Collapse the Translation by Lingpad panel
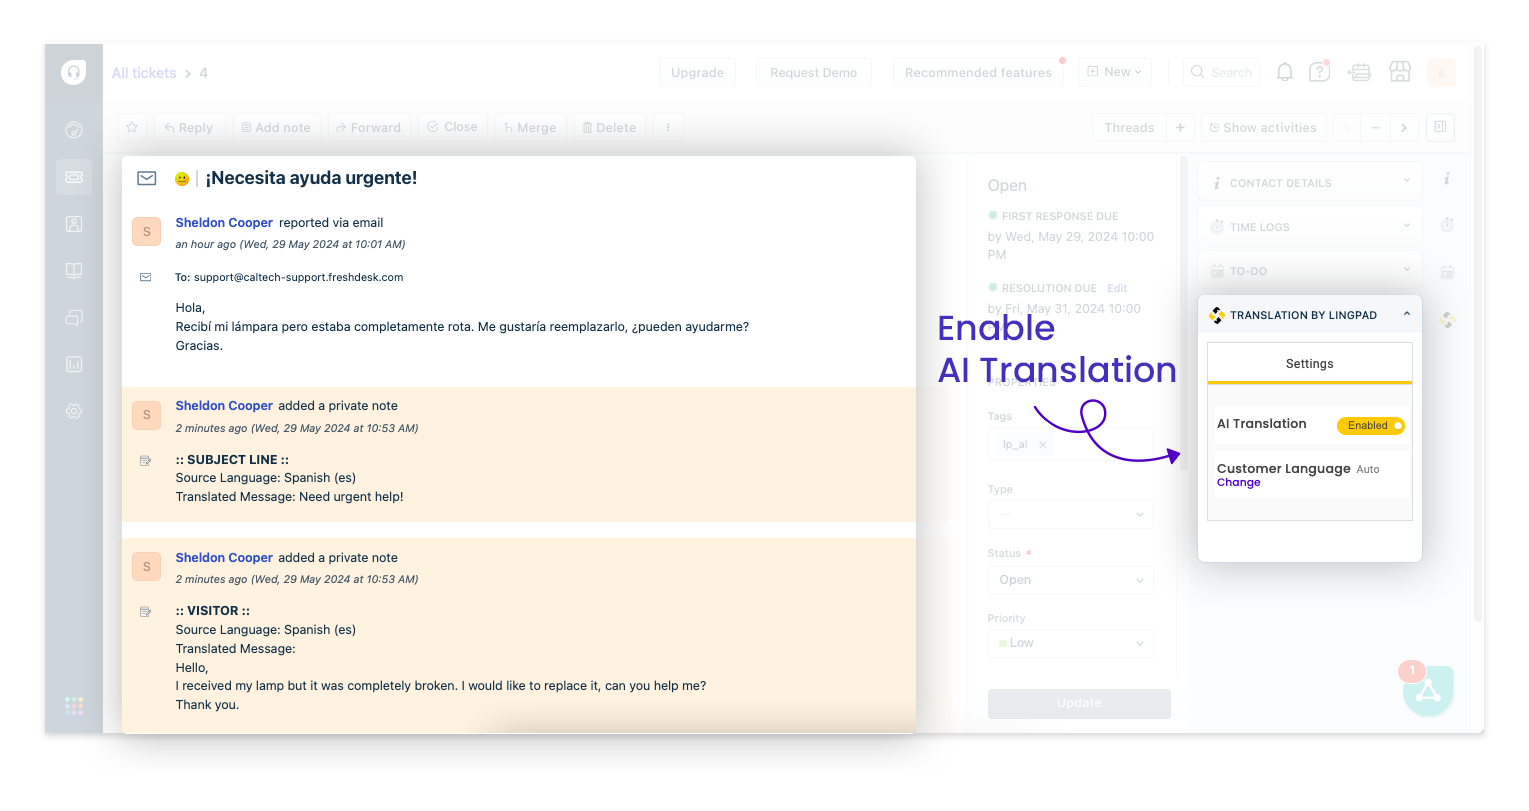Image resolution: width=1529 pixels, height=811 pixels. pos(1407,315)
